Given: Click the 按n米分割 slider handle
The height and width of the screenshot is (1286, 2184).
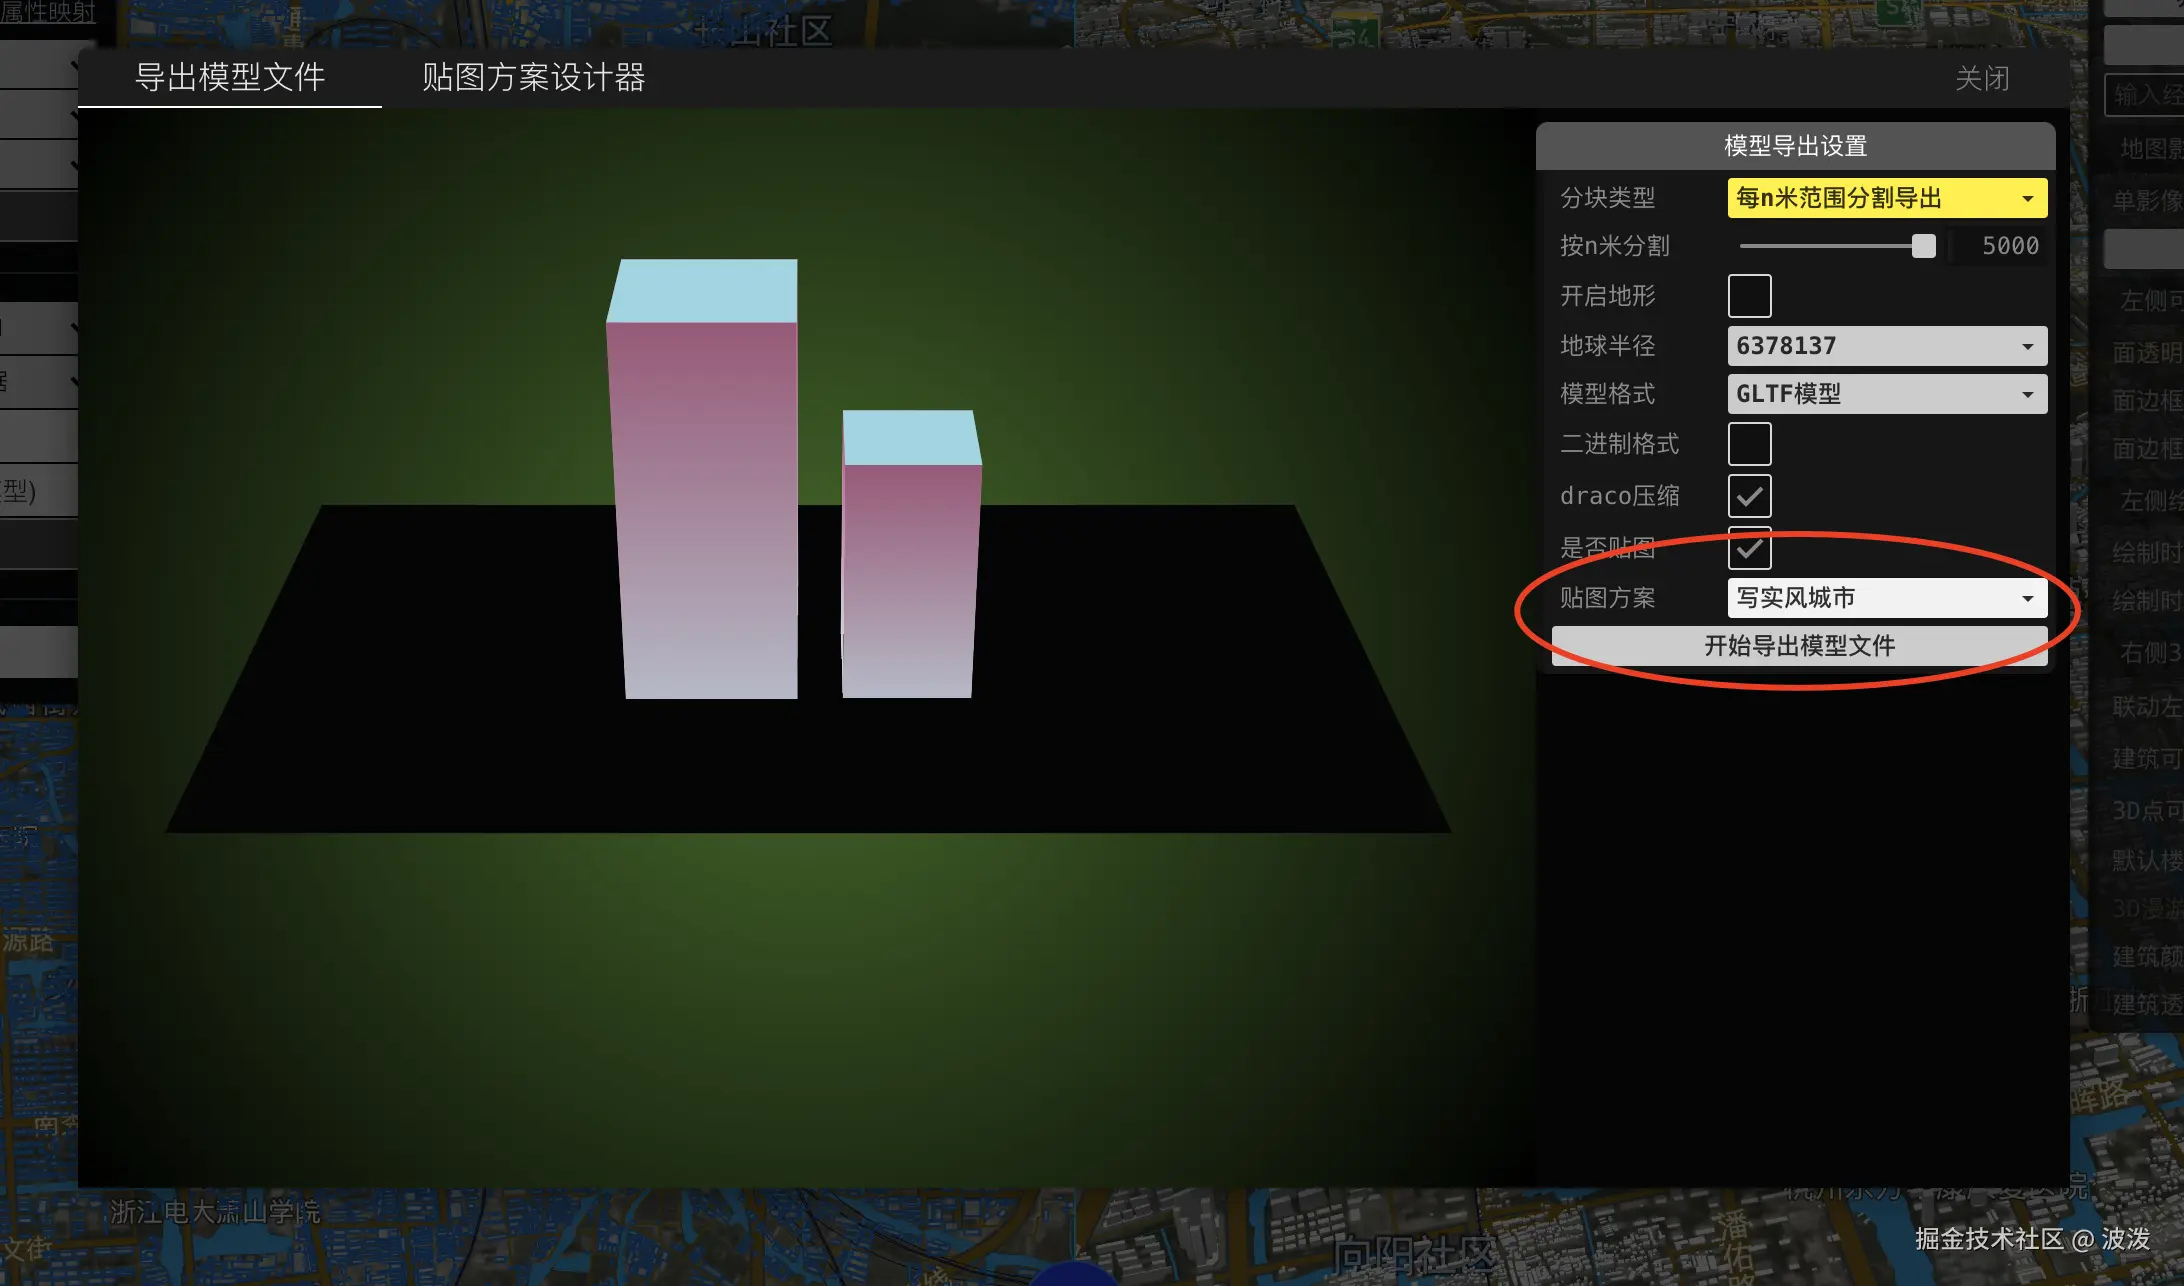Looking at the screenshot, I should [x=1923, y=246].
